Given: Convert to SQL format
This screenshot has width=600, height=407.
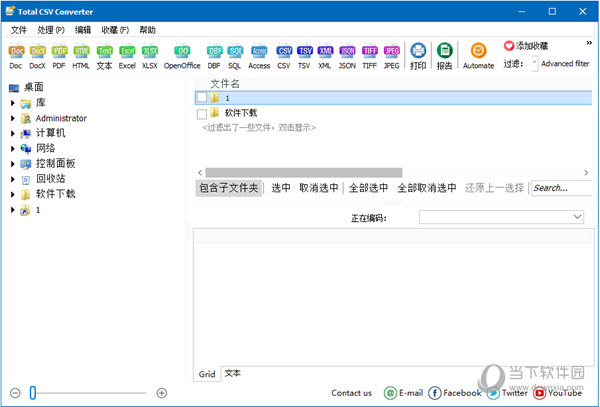Looking at the screenshot, I should pos(235,57).
